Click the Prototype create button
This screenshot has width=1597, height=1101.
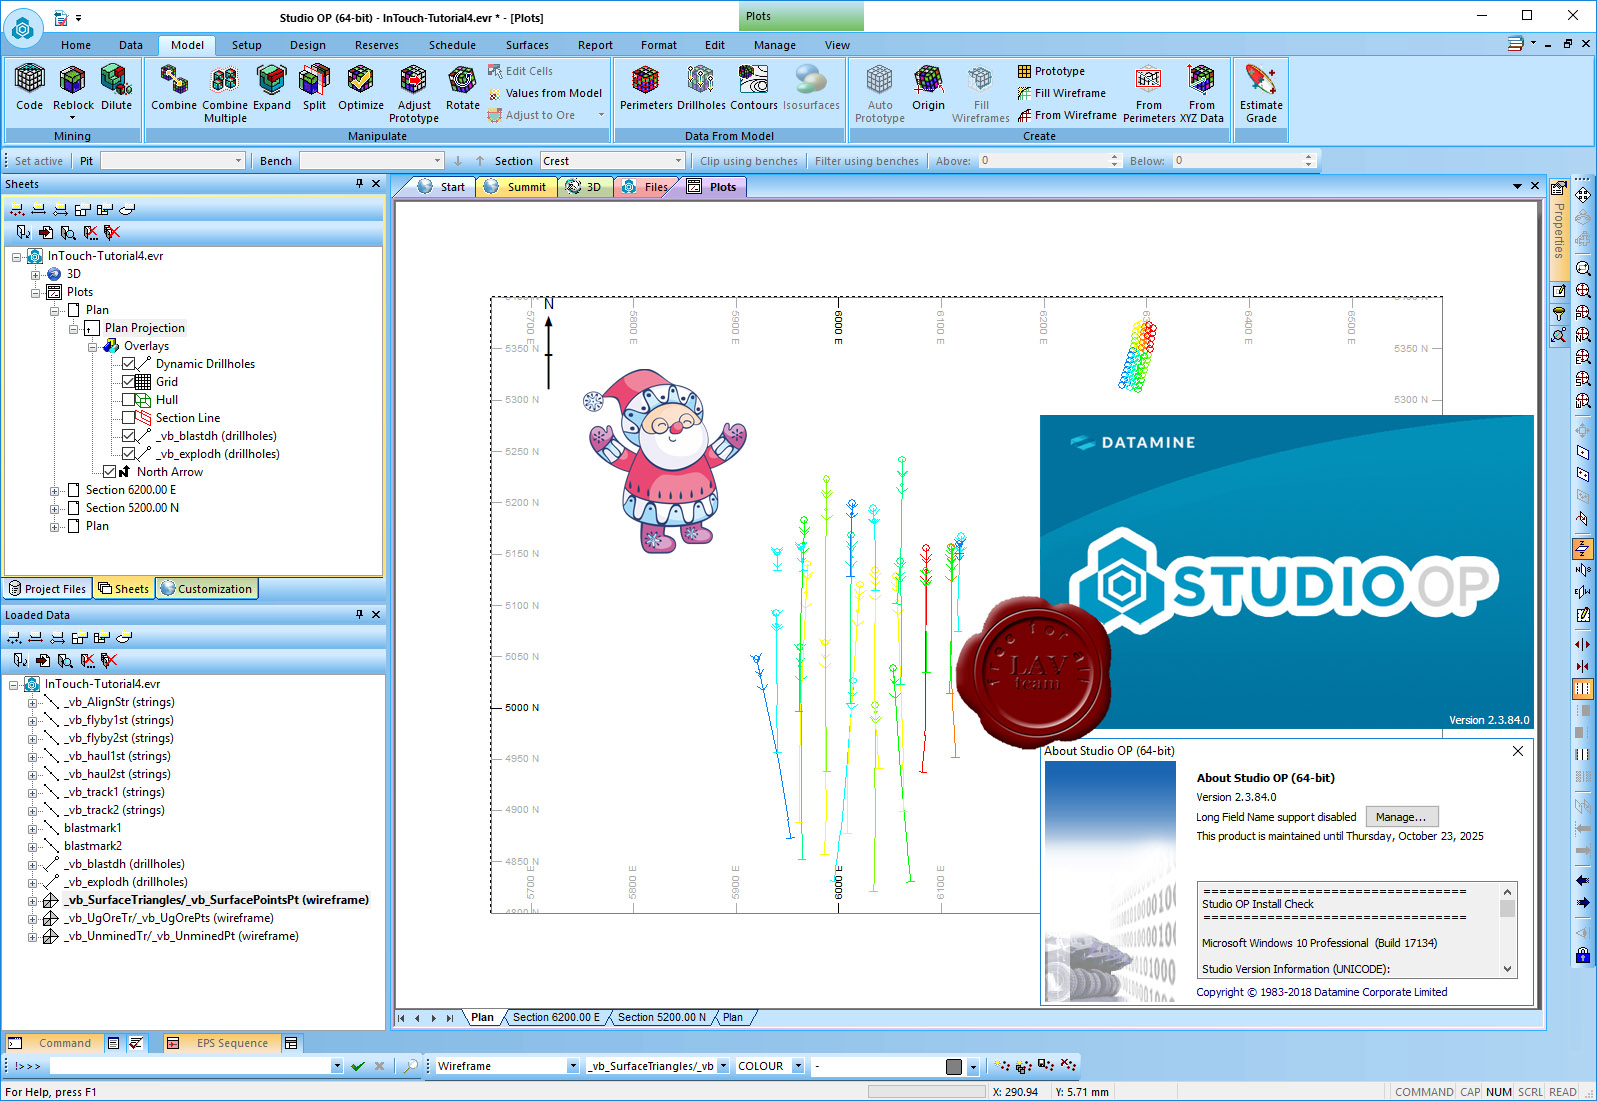click(1051, 71)
